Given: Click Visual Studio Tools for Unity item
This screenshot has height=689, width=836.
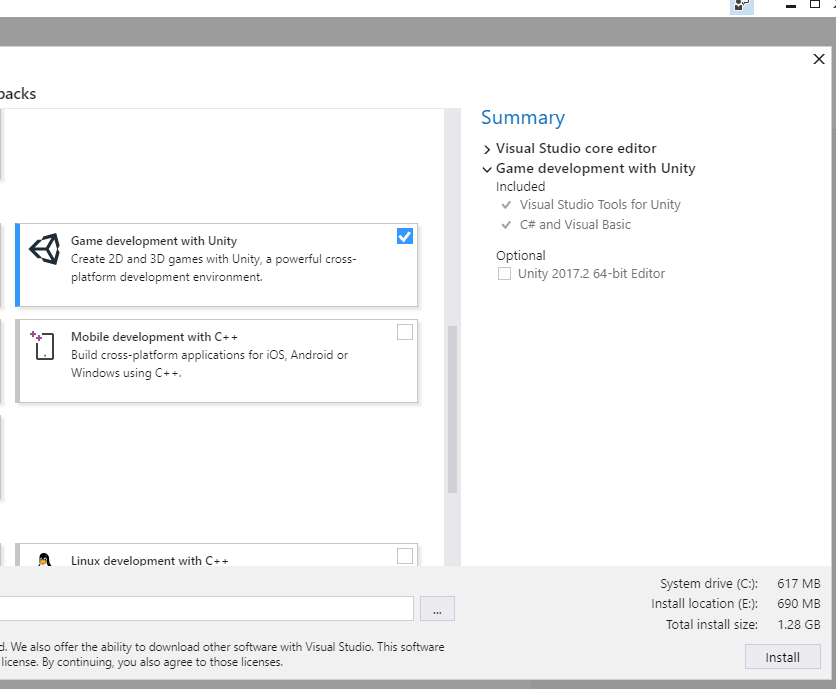Looking at the screenshot, I should point(600,205).
